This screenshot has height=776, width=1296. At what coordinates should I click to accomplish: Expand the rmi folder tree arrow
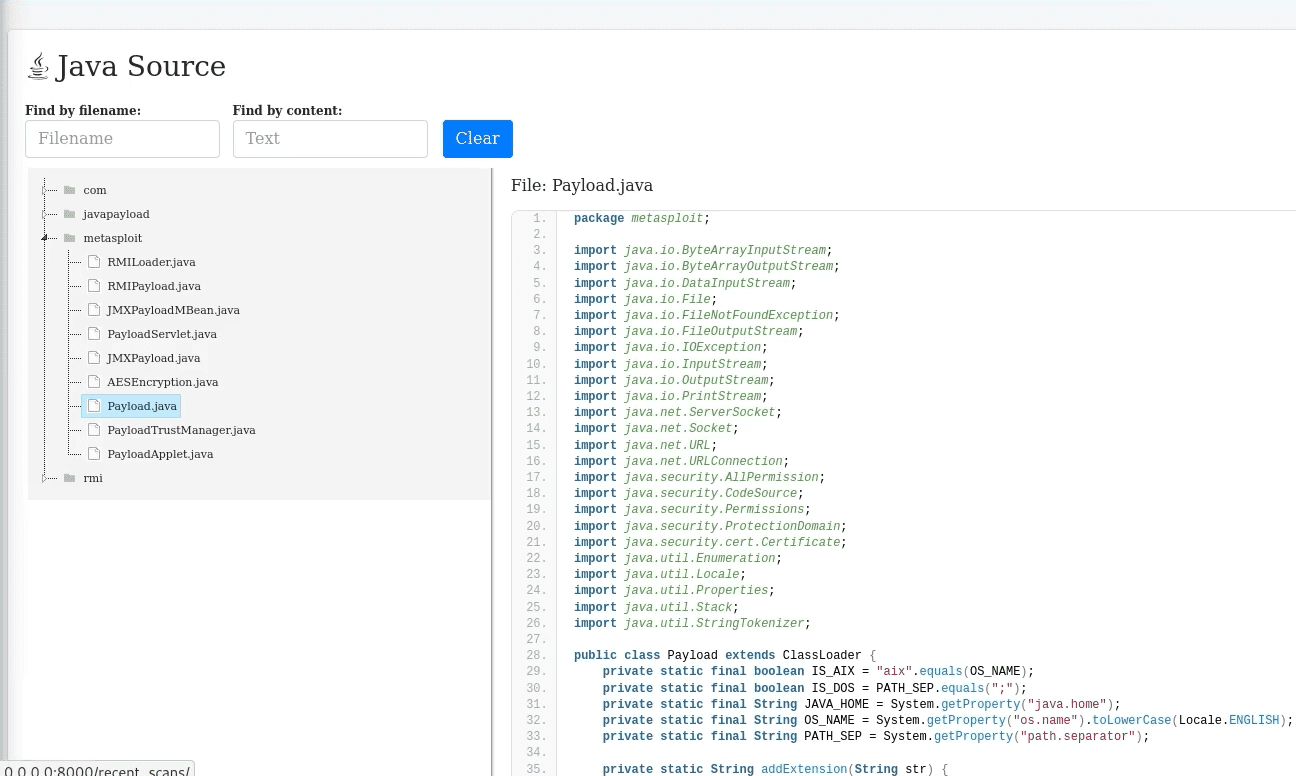pyautogui.click(x=45, y=478)
